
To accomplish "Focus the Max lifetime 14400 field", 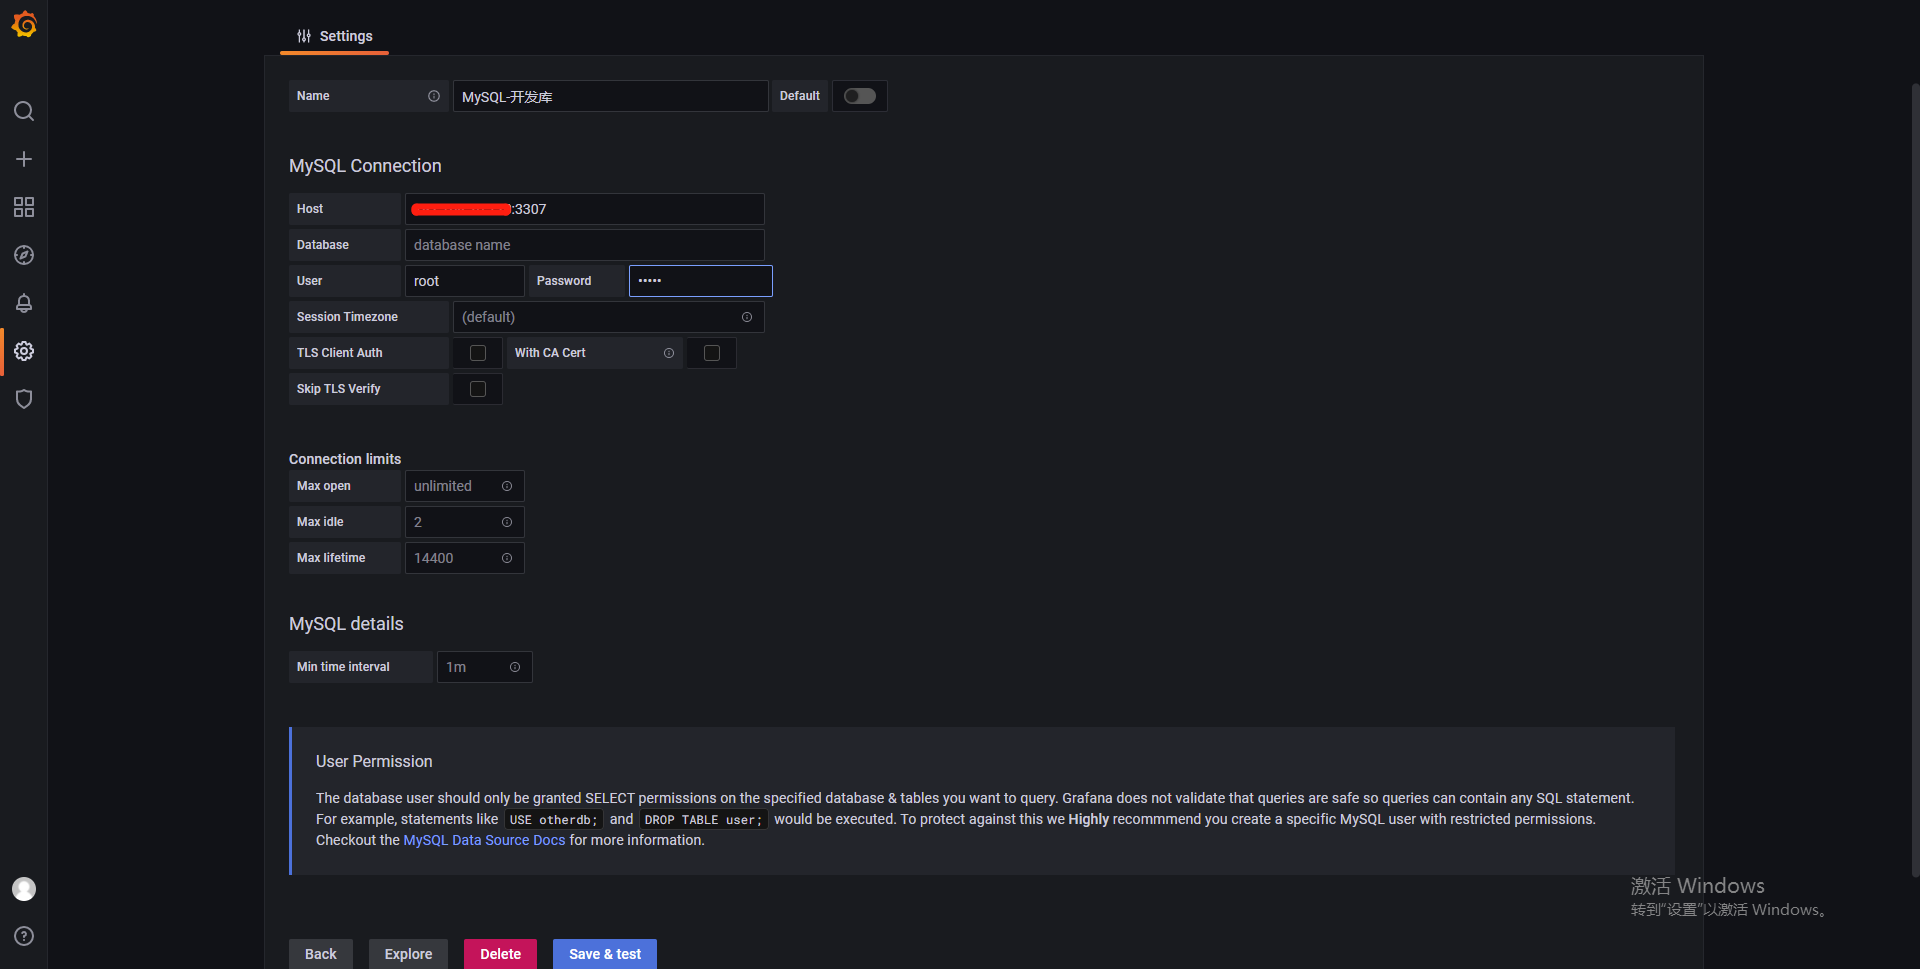I will (464, 558).
